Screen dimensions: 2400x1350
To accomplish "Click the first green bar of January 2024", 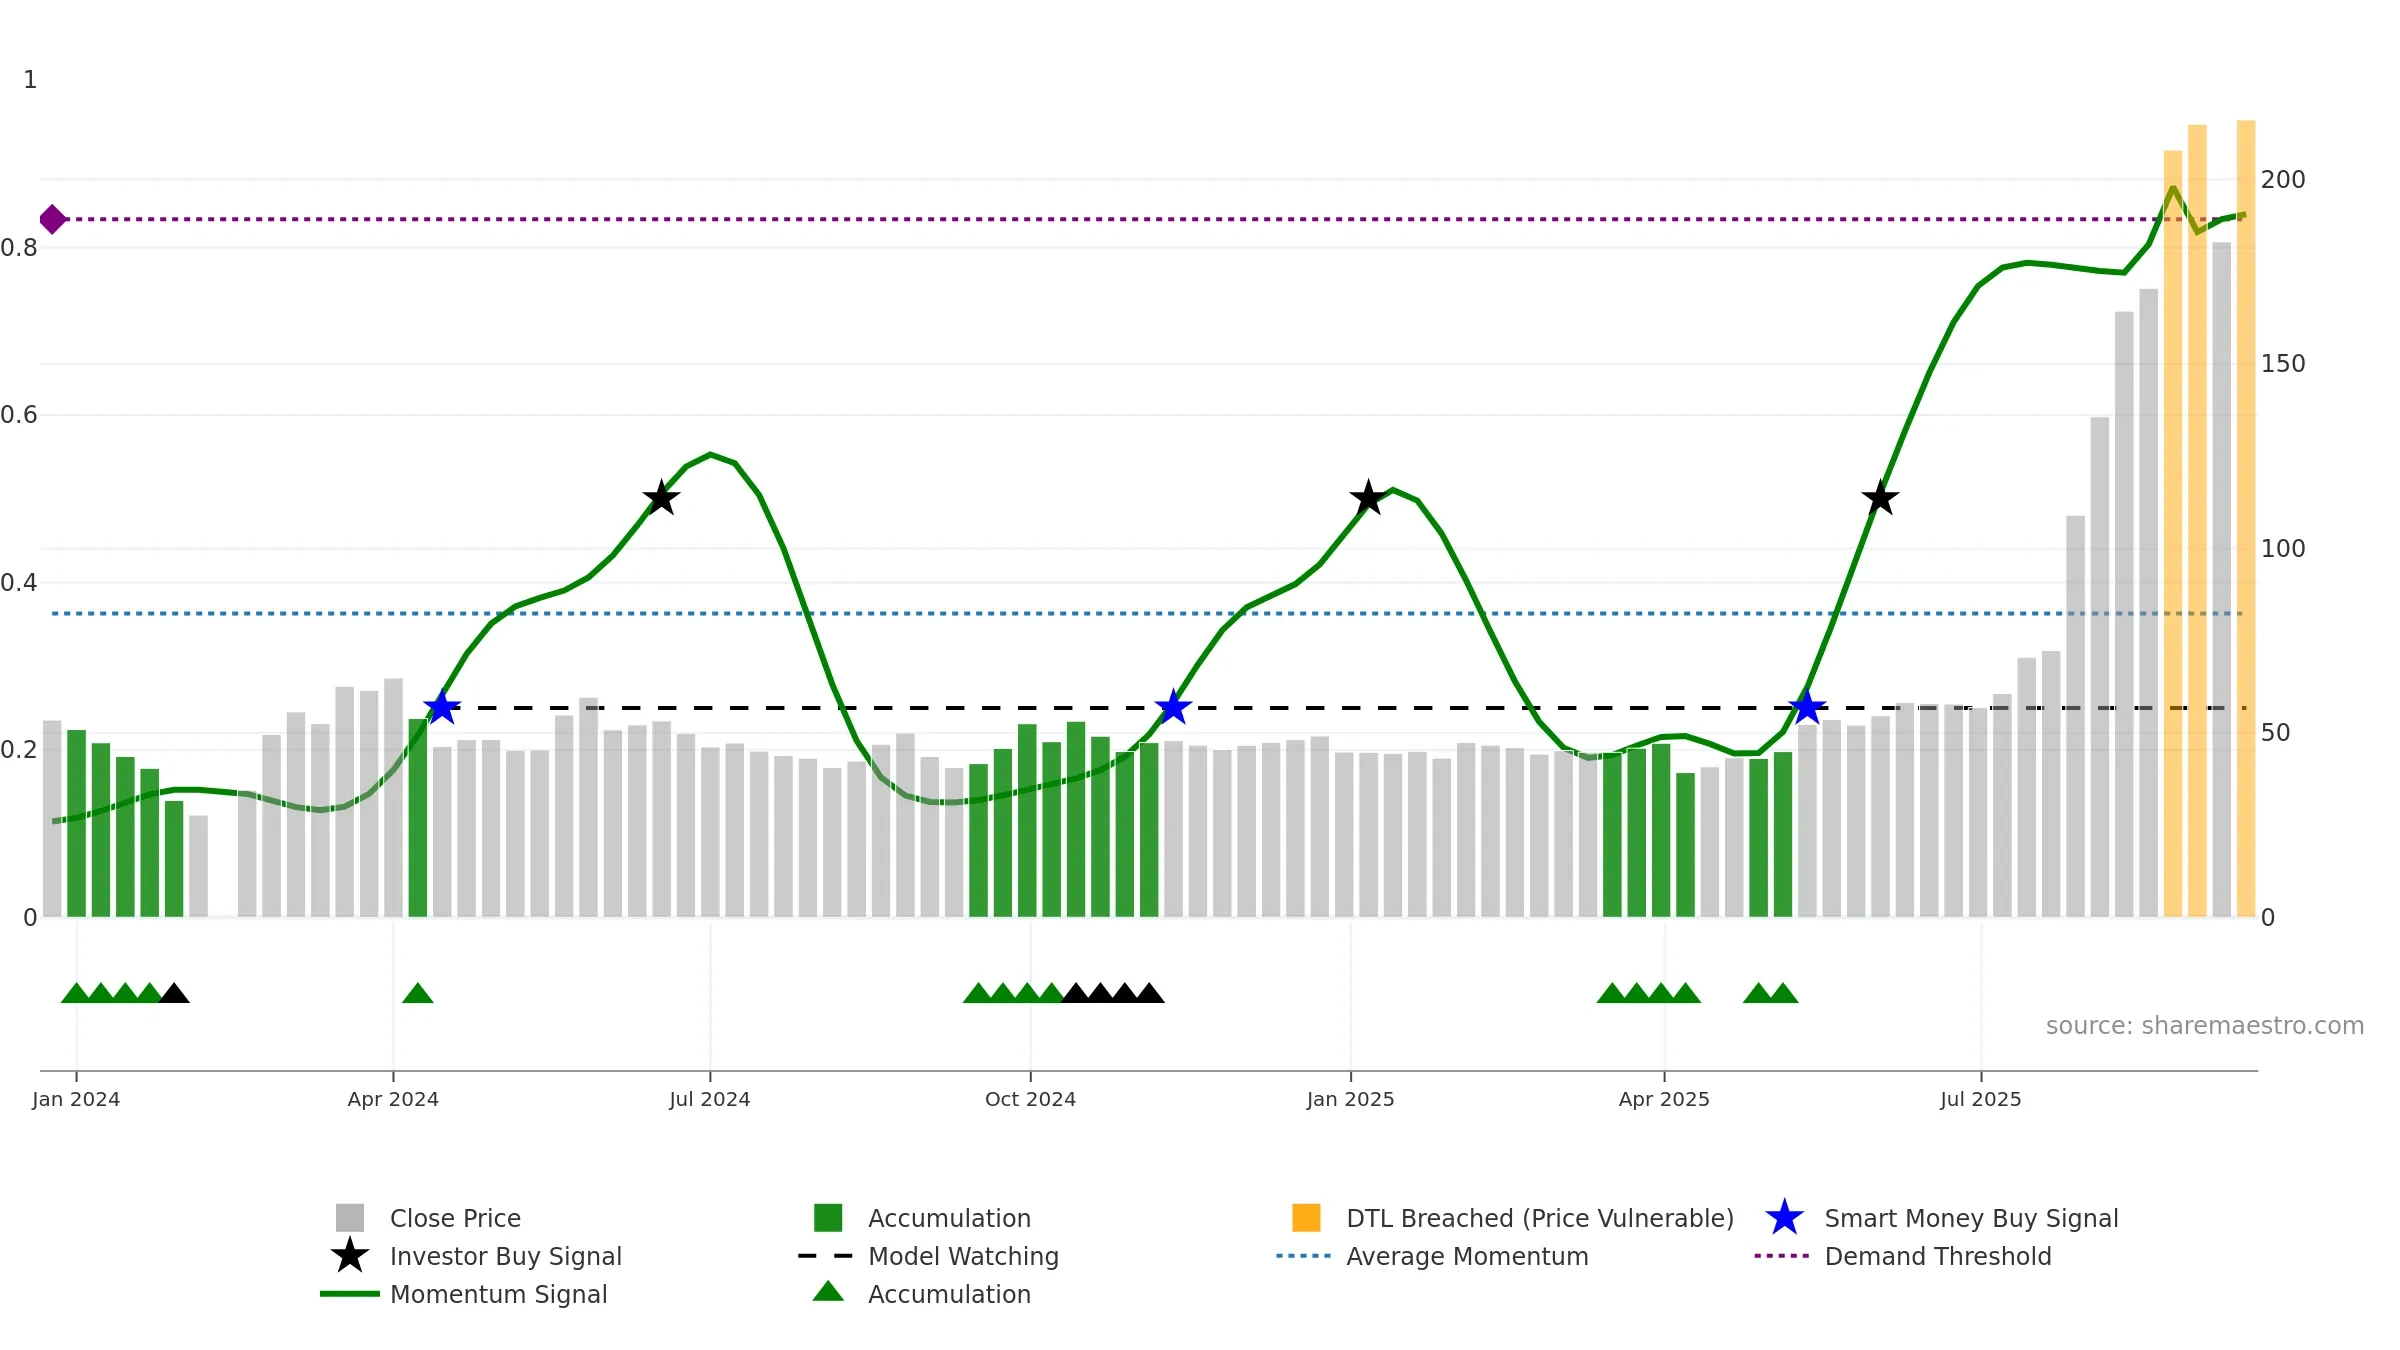I will 76,823.
